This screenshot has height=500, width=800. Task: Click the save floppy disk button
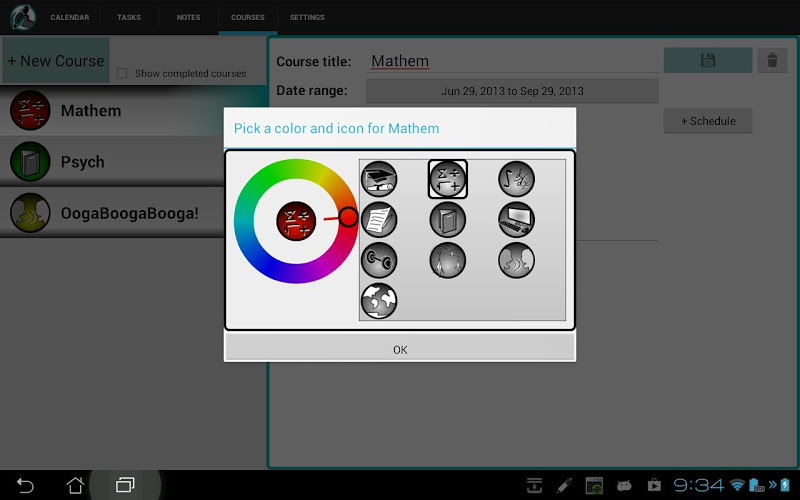pos(708,61)
